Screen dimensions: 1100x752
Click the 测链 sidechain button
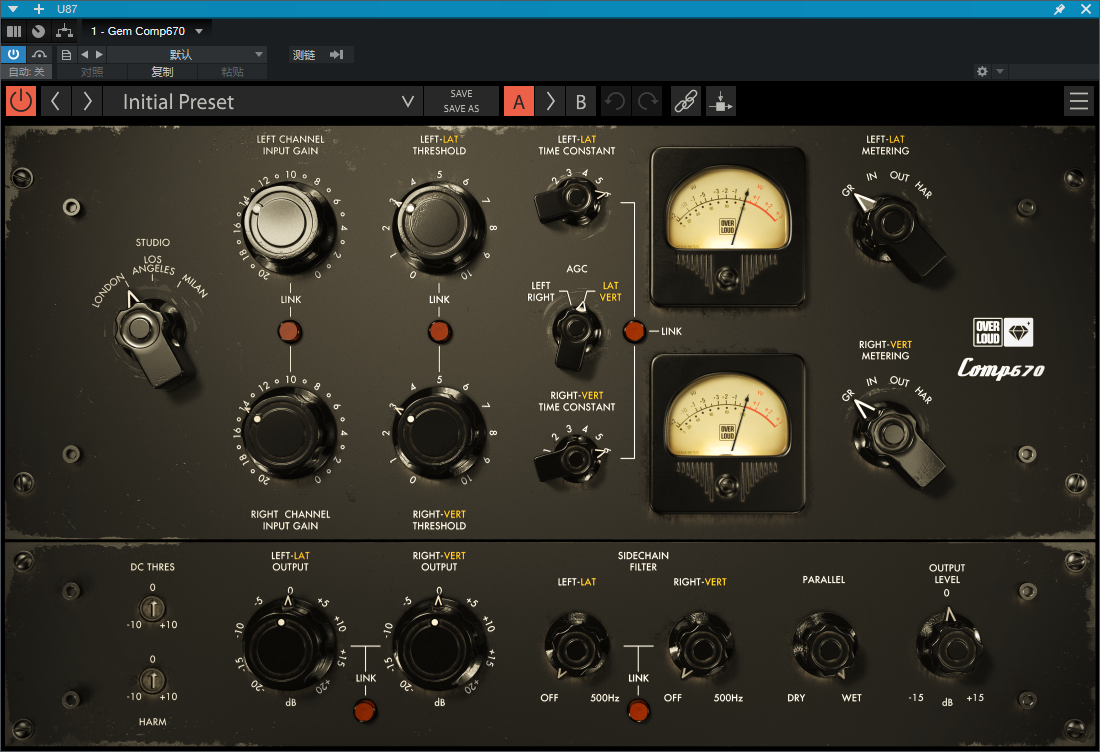(x=304, y=55)
